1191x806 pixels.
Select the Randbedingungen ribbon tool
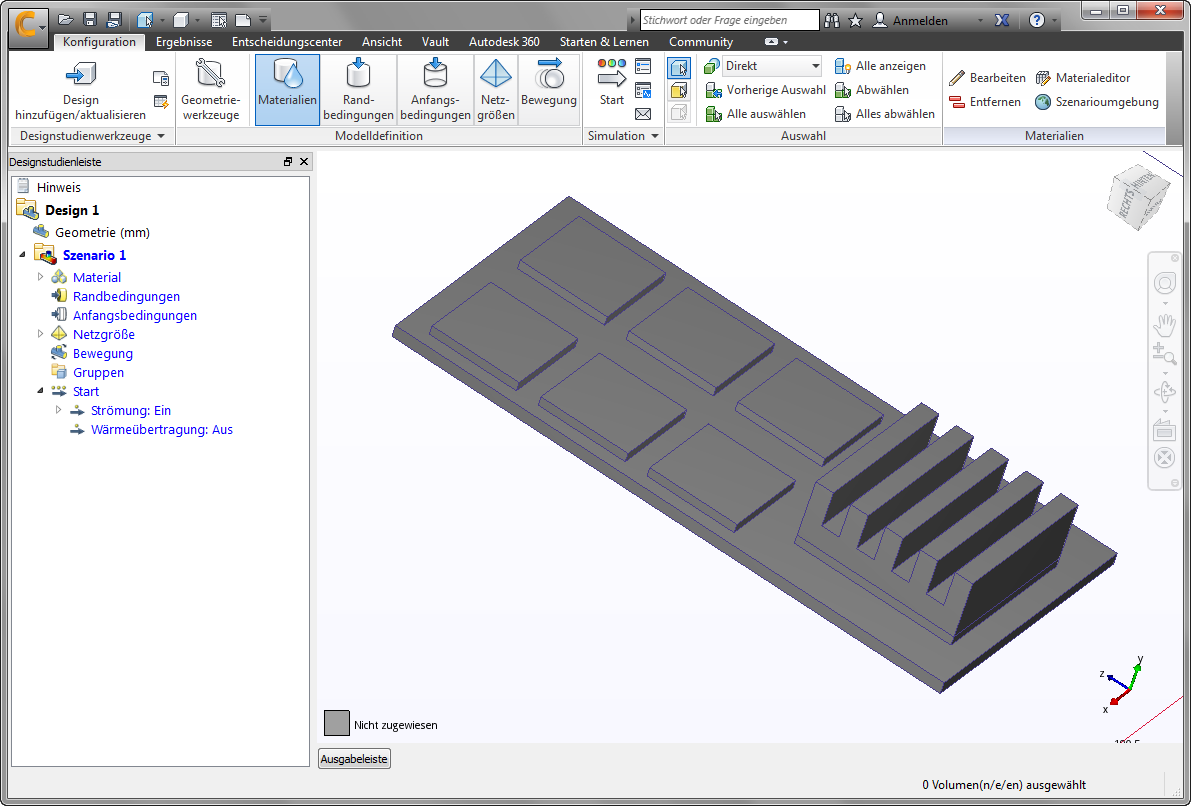(358, 90)
